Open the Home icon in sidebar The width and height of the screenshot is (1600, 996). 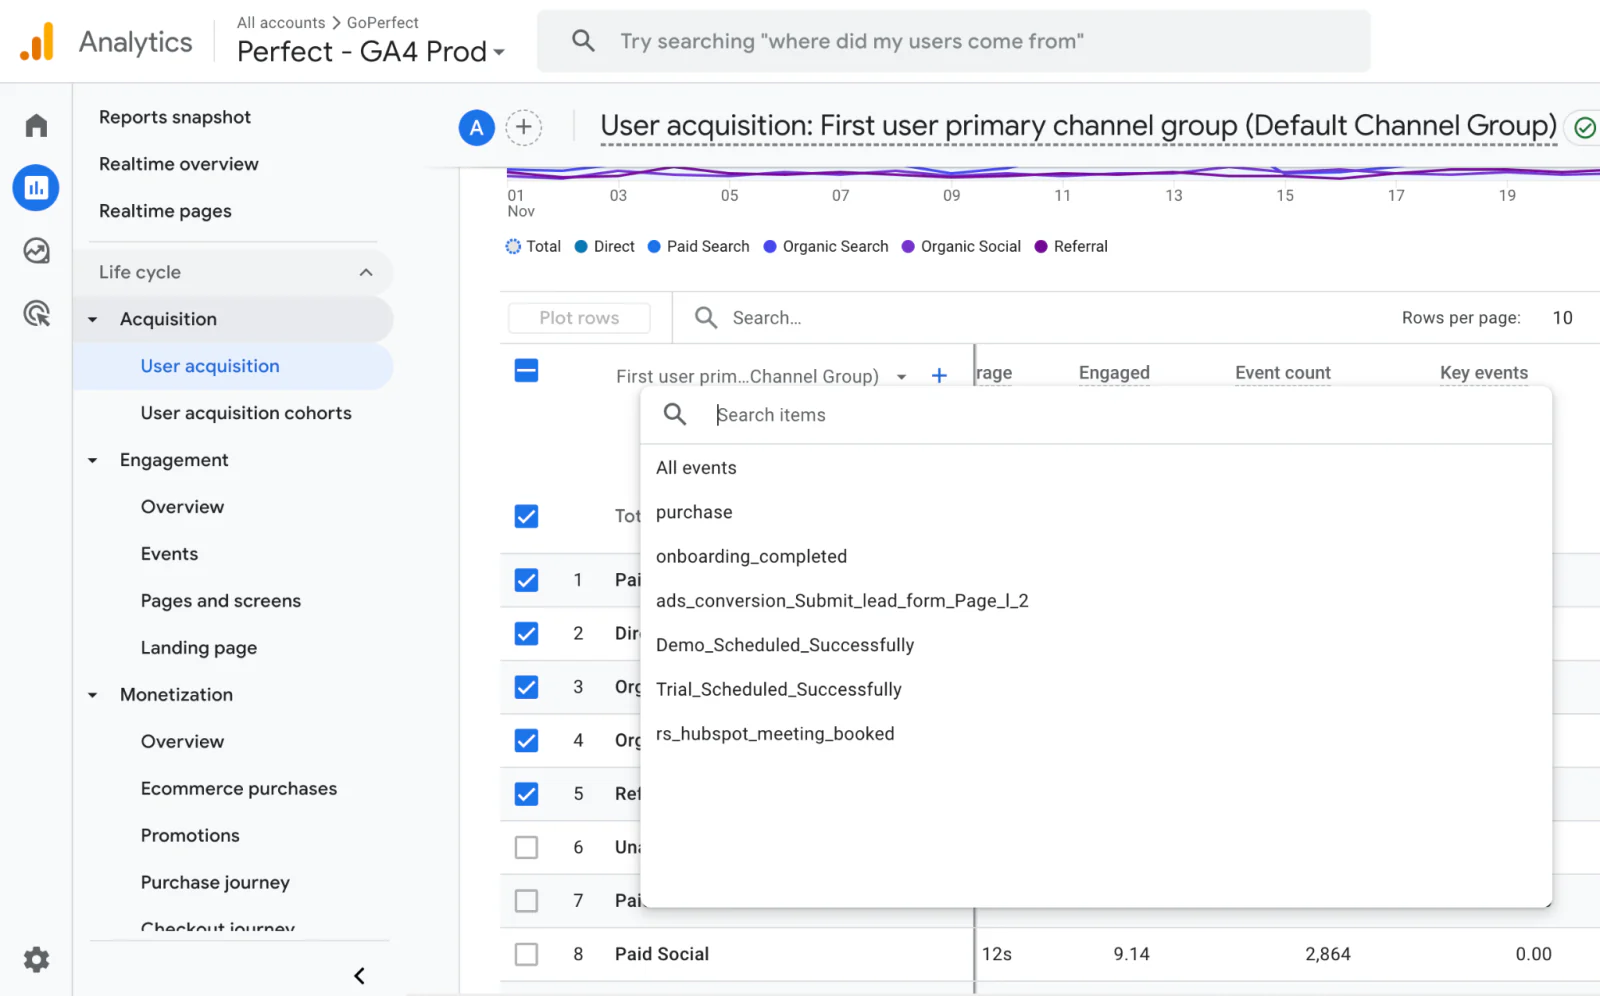(36, 125)
